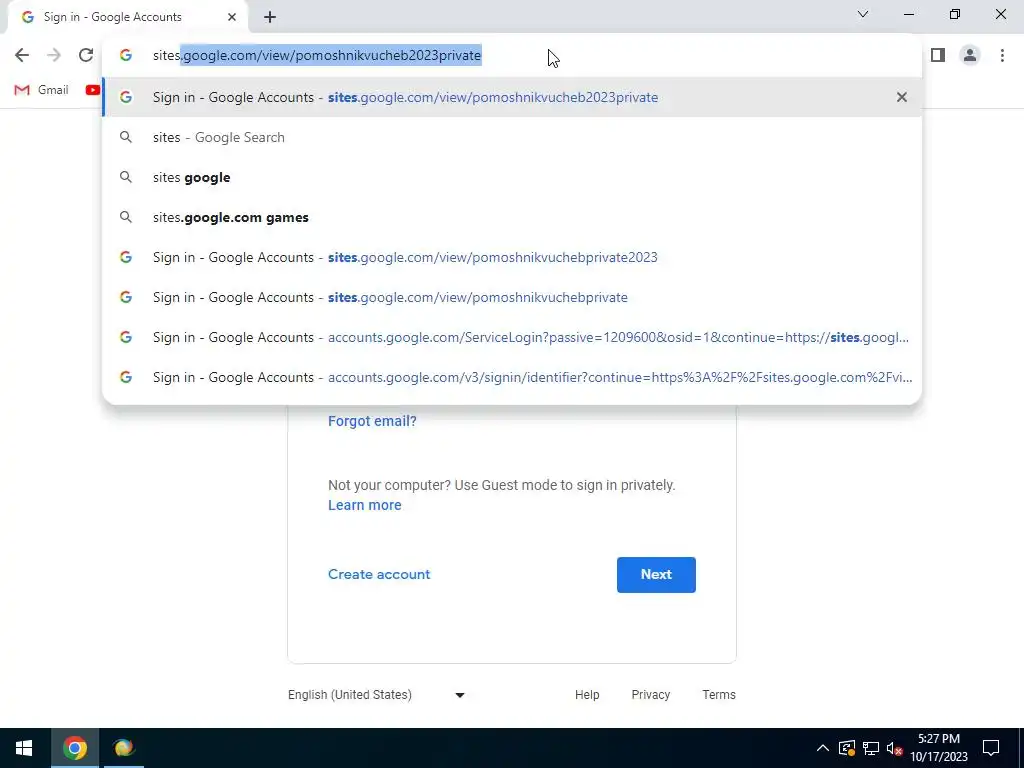
Task: Open the Windows Start menu
Action: tap(24, 748)
